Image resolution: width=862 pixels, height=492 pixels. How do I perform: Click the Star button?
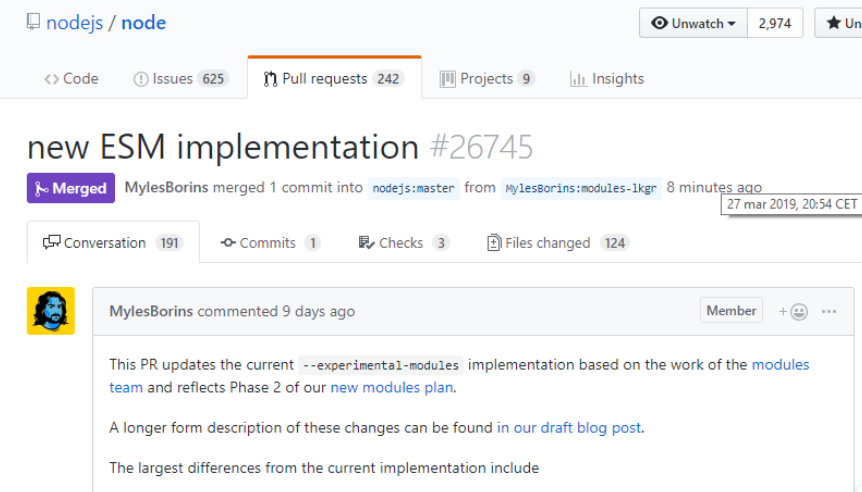(x=838, y=23)
